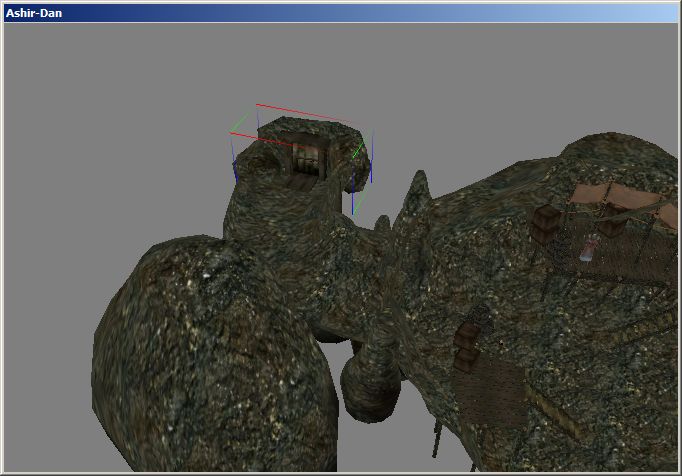This screenshot has width=682, height=476.
Task: Select the stacked barrels on the rock slope
Action: click(x=468, y=348)
